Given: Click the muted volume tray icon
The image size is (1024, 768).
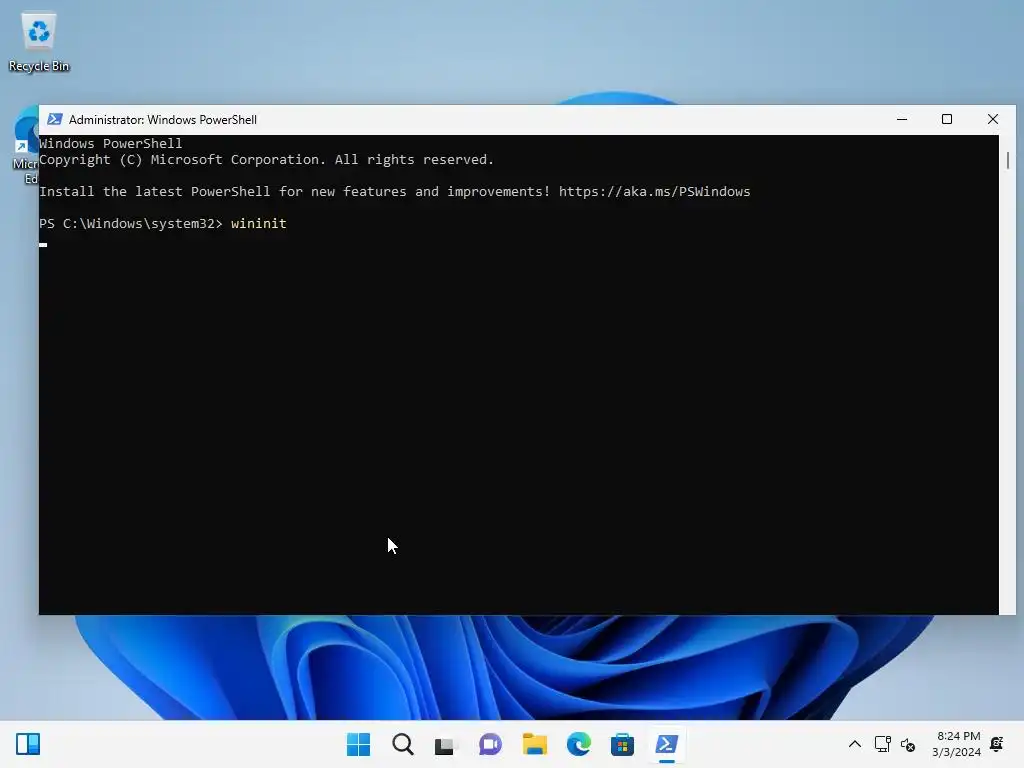Looking at the screenshot, I should click(x=908, y=744).
